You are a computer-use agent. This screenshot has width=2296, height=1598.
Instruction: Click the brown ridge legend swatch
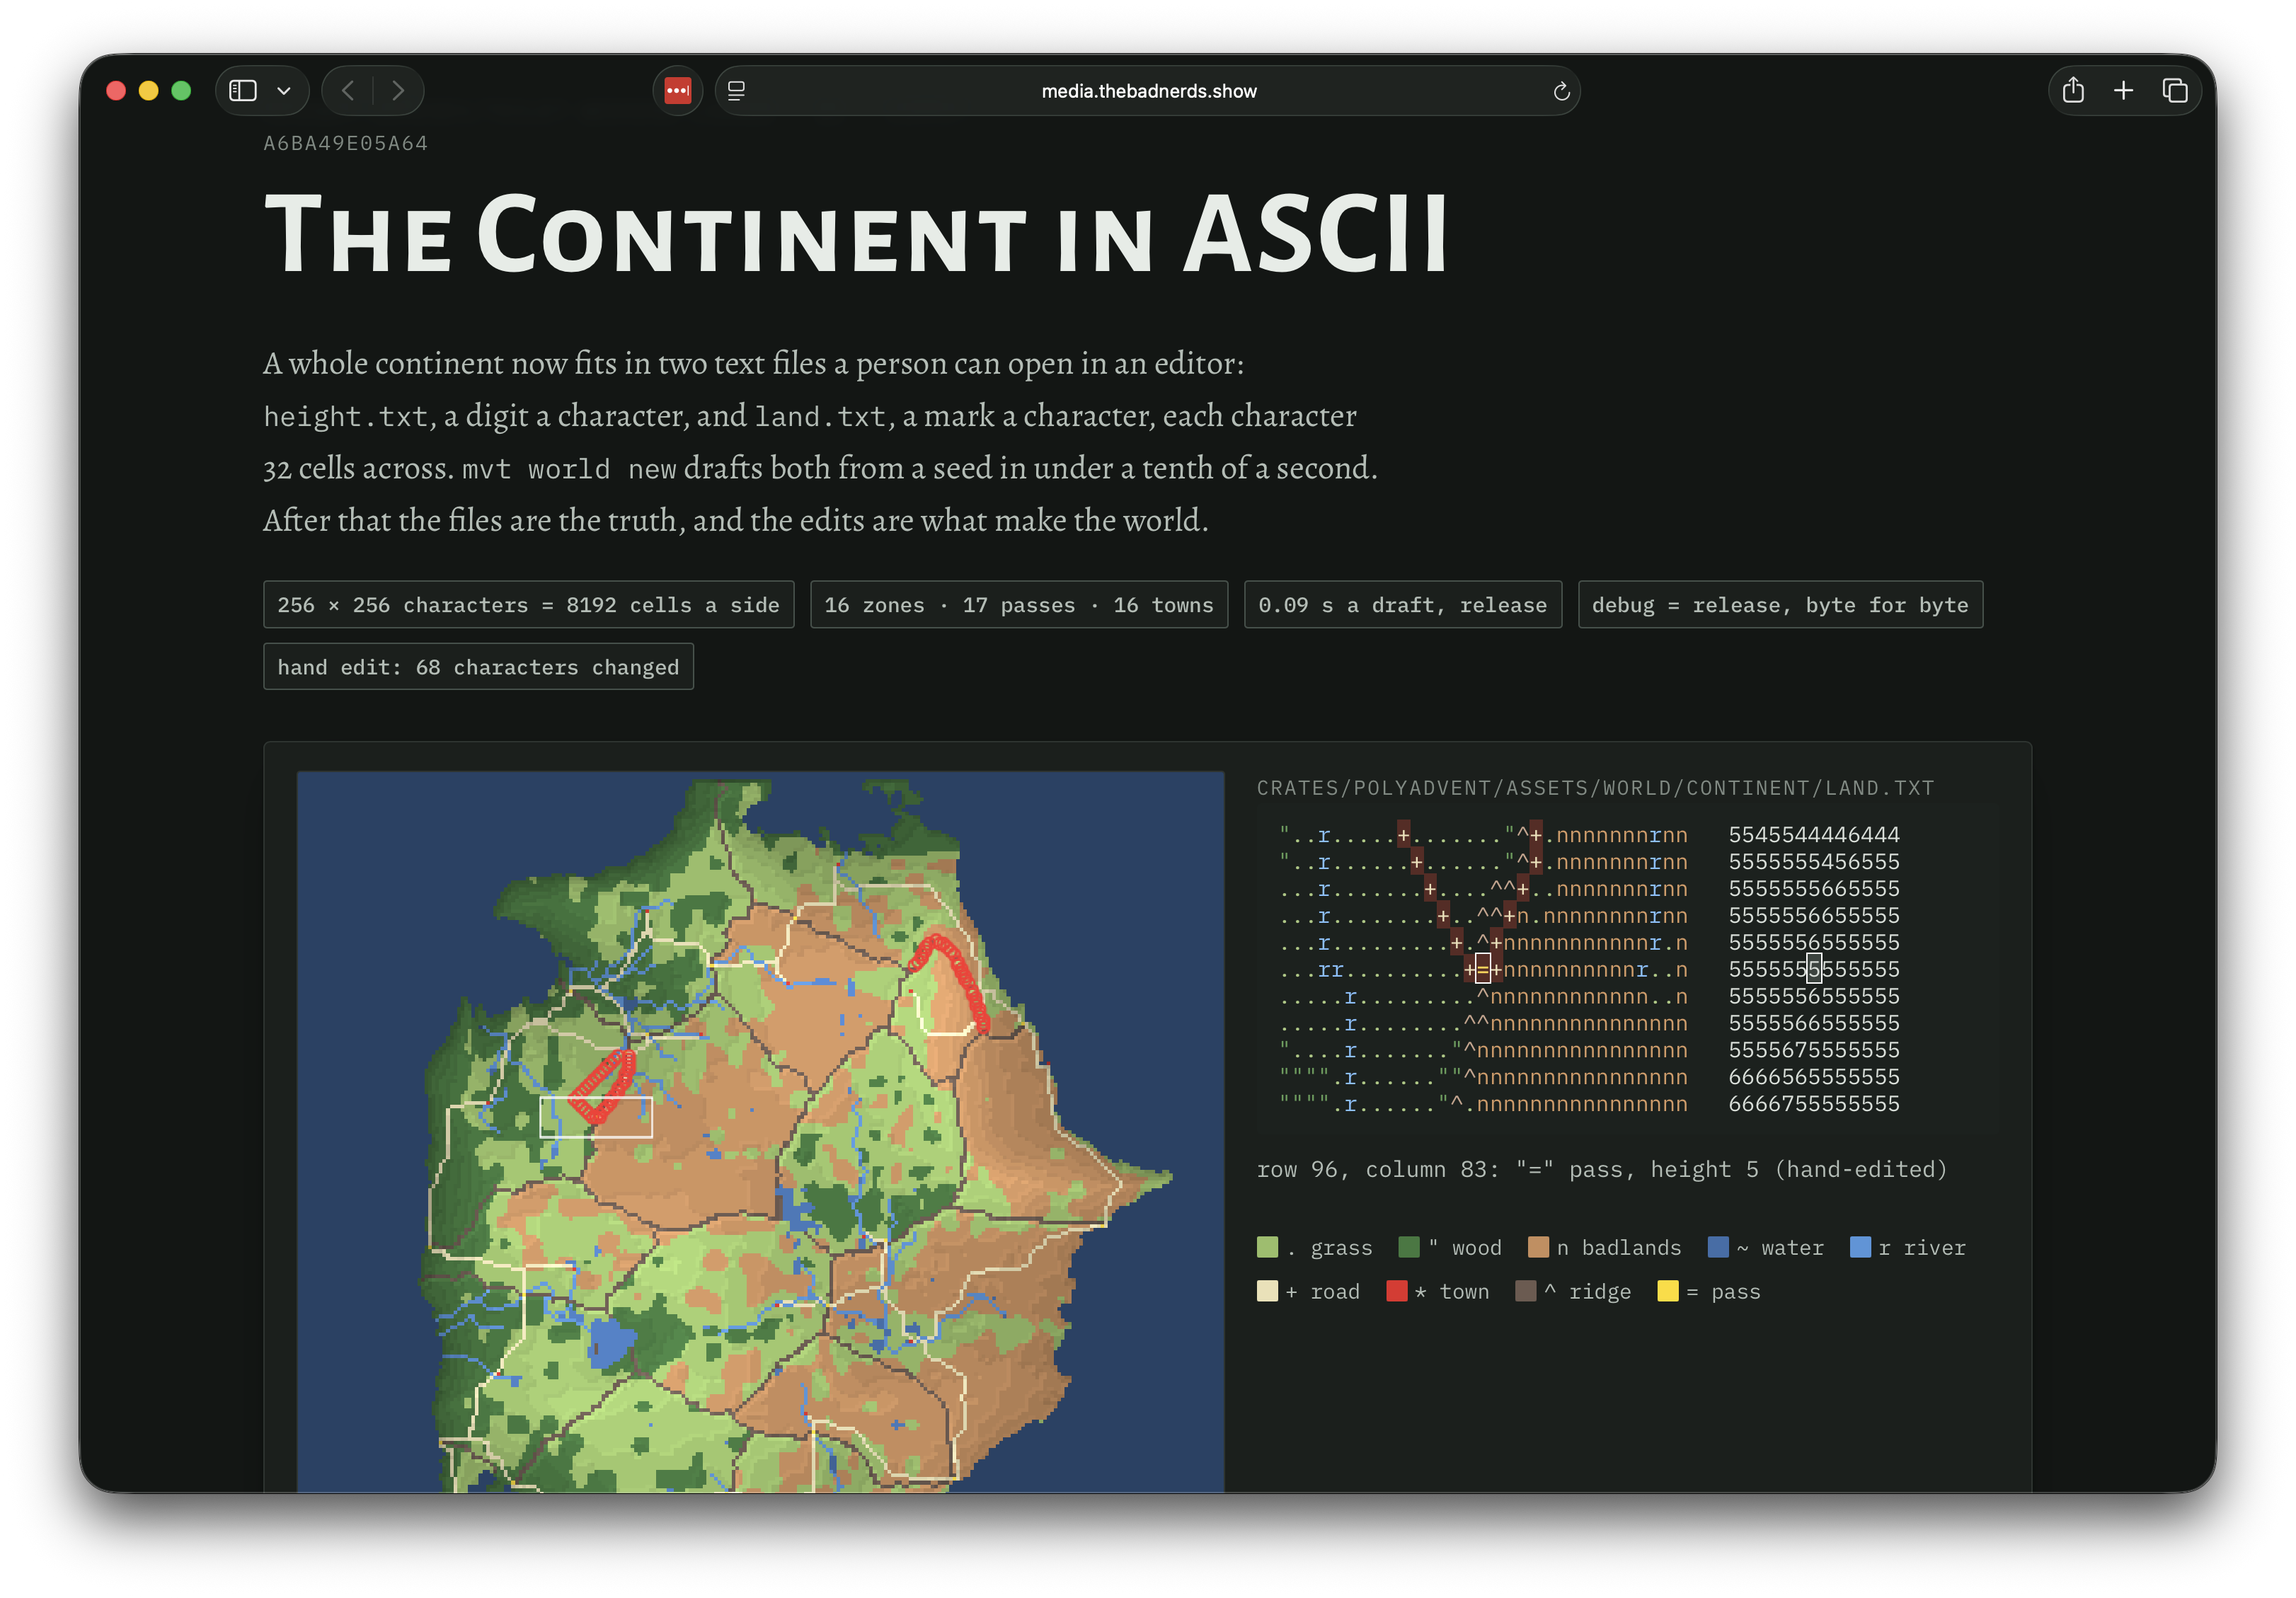click(x=1526, y=1291)
